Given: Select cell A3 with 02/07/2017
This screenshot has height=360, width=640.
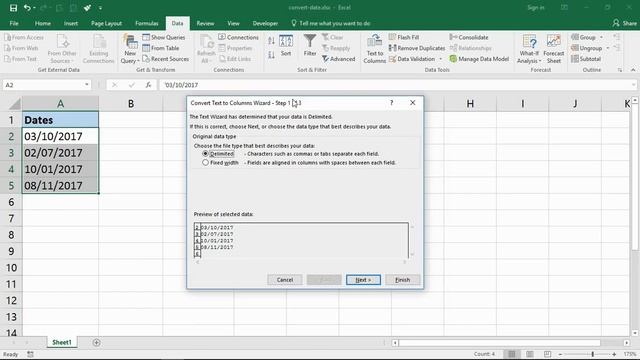Looking at the screenshot, I should click(x=60, y=153).
